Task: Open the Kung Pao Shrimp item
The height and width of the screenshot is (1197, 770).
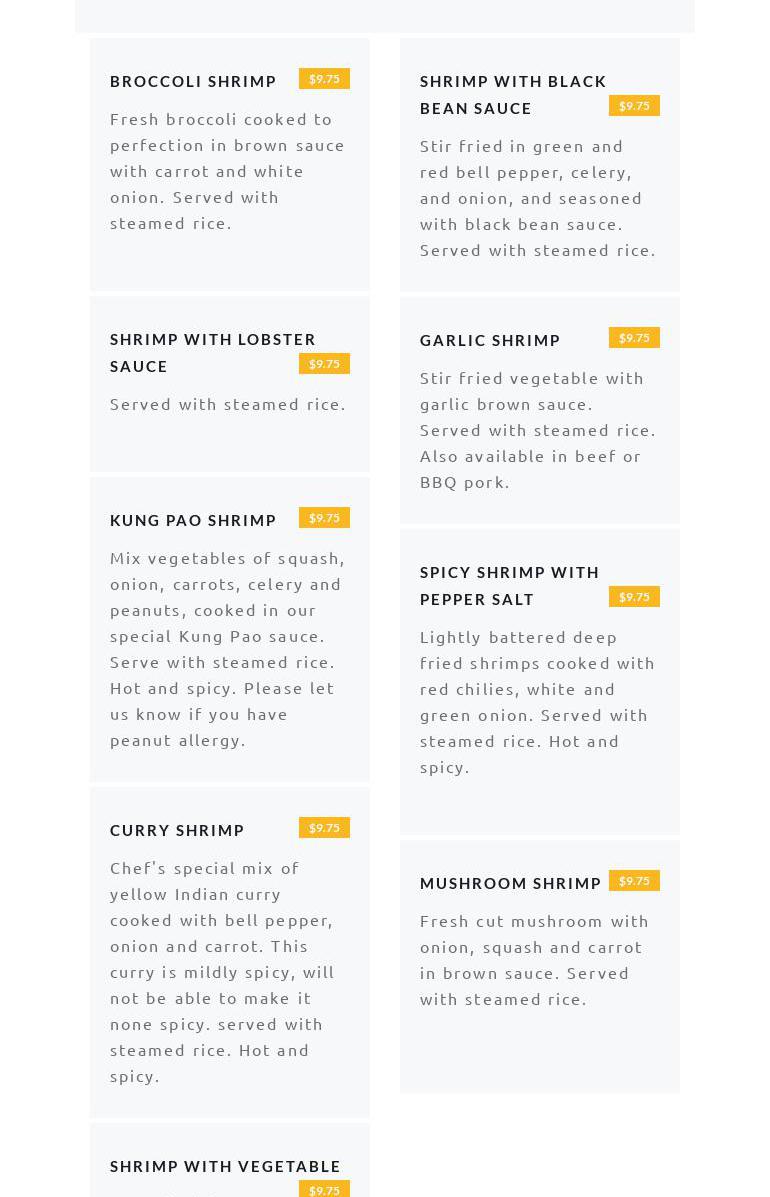Action: click(193, 520)
